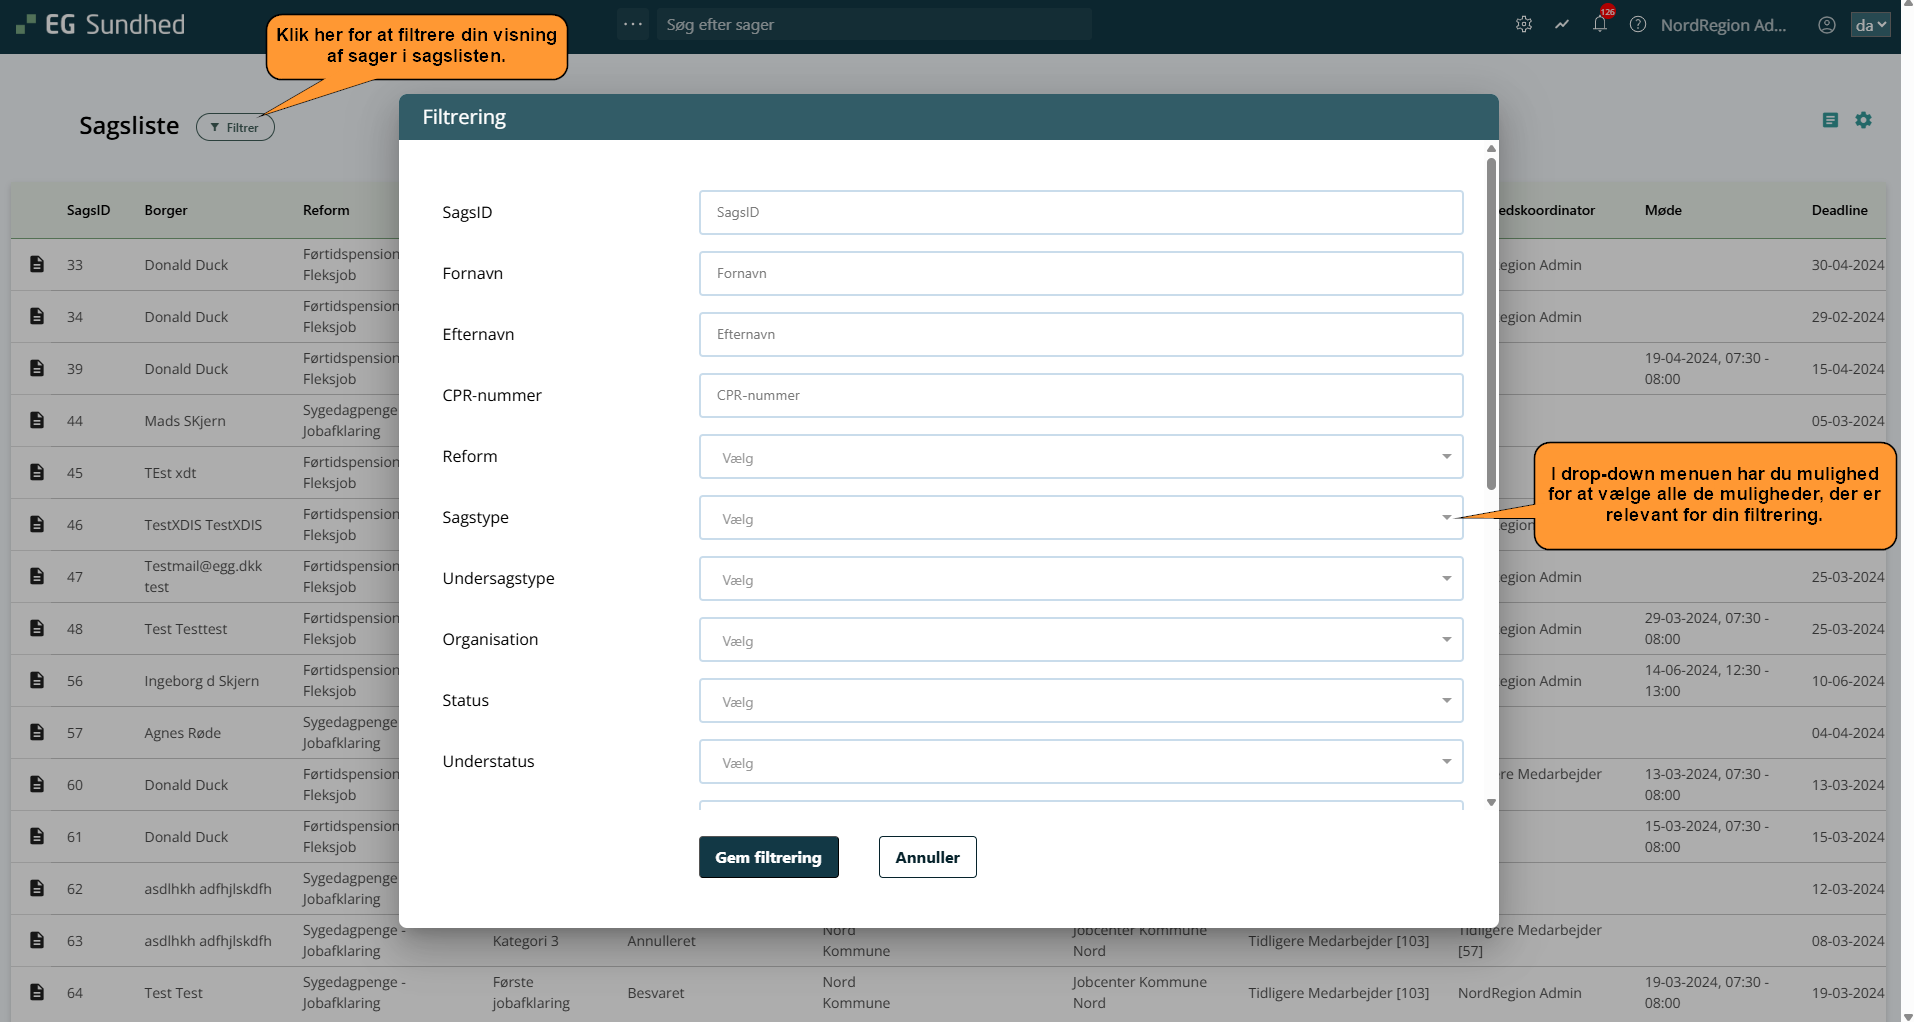Screen dimensions: 1914x1022
Task: Open the statistics chart icon in top bar
Action: (1562, 25)
